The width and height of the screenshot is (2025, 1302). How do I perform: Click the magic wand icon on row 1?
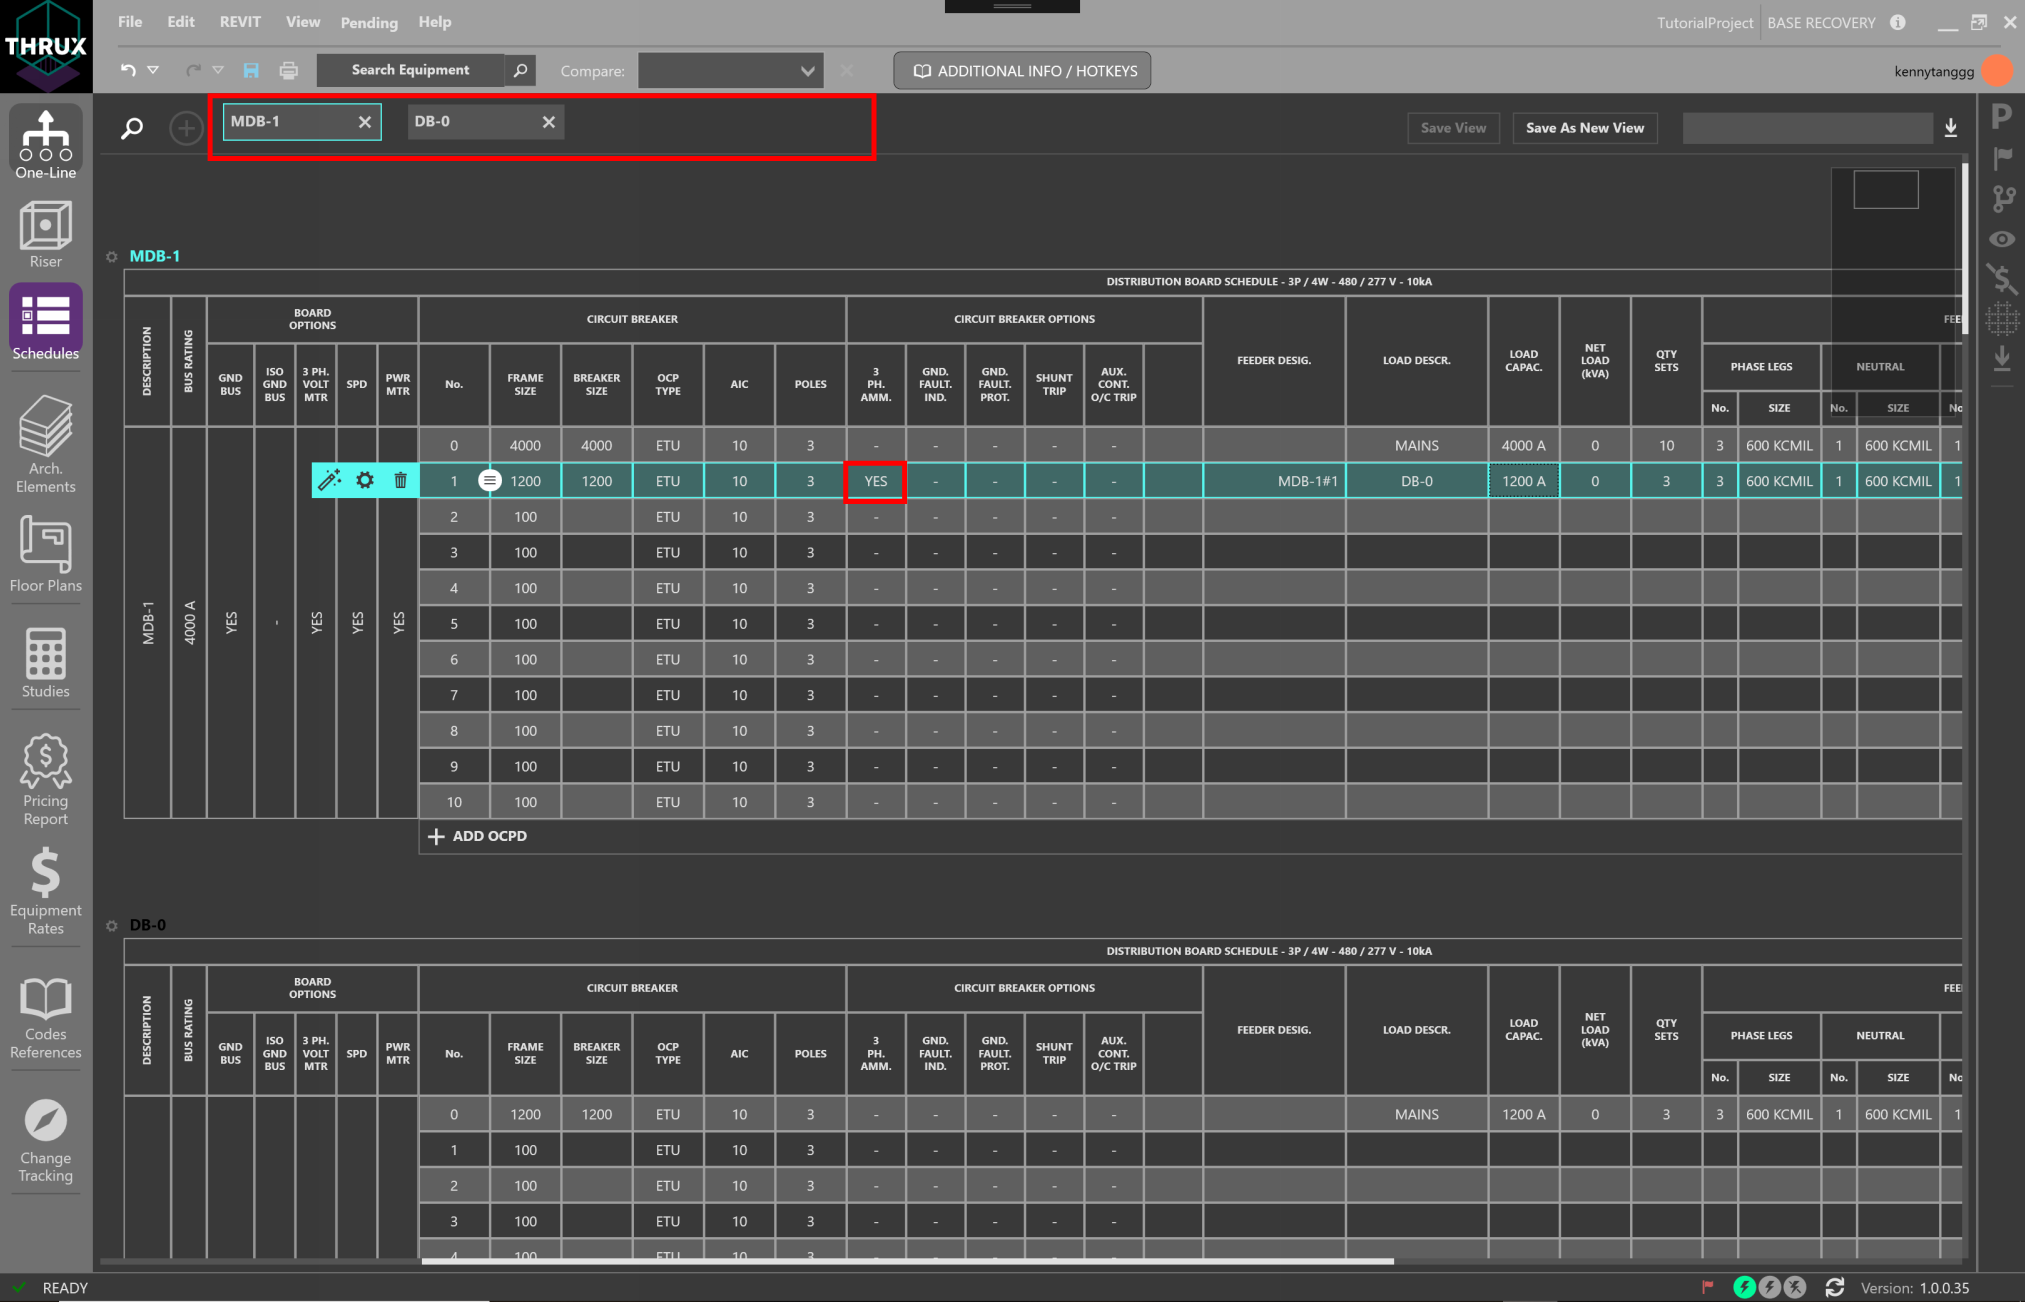pos(329,480)
